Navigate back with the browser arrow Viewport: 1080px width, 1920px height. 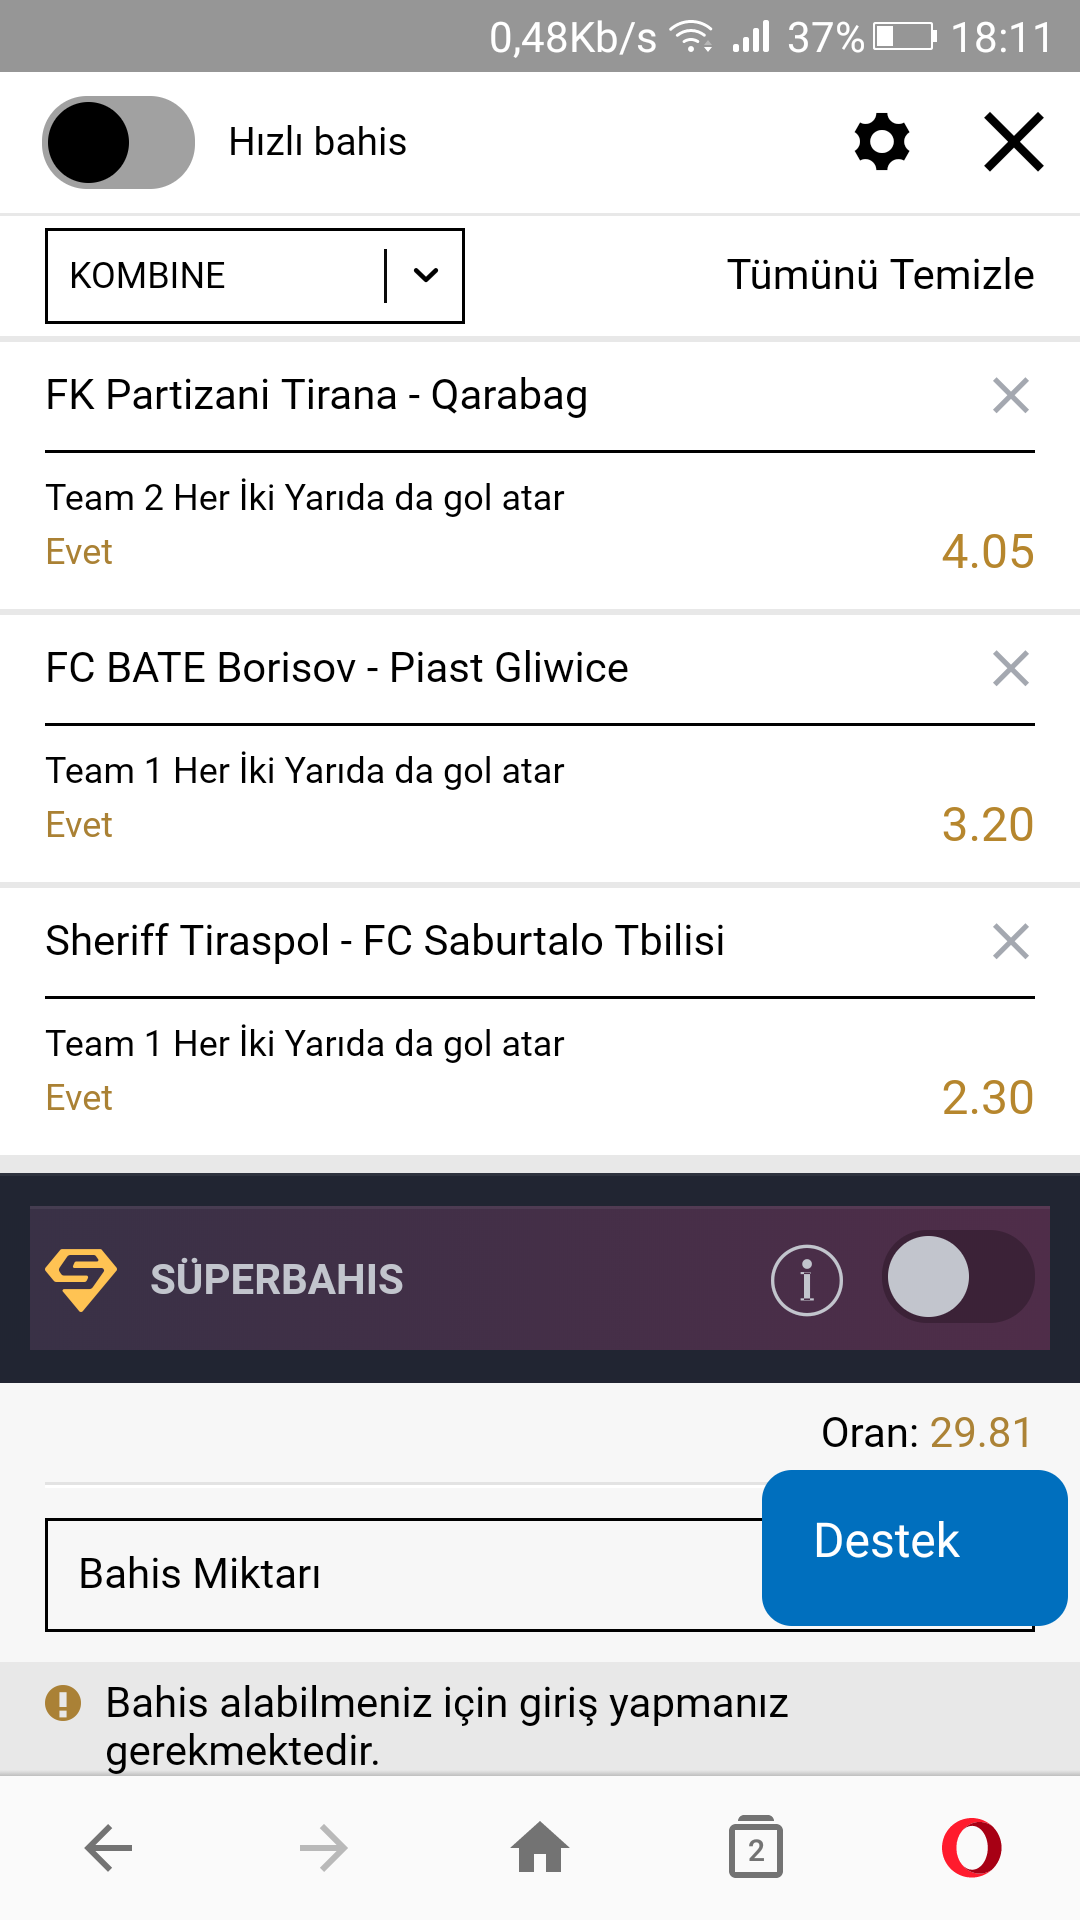[x=109, y=1848]
